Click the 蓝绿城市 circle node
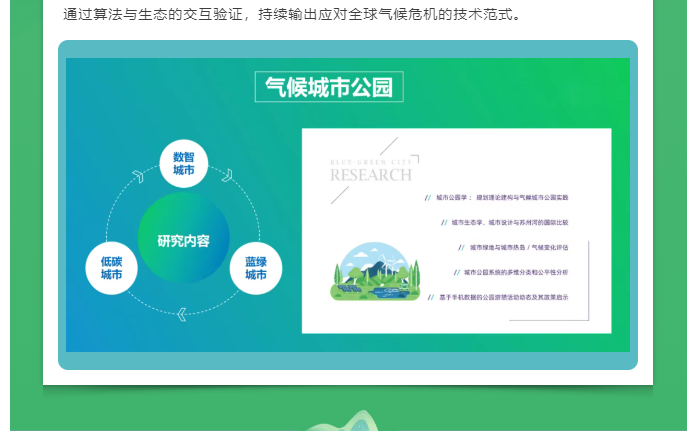 coord(256,268)
